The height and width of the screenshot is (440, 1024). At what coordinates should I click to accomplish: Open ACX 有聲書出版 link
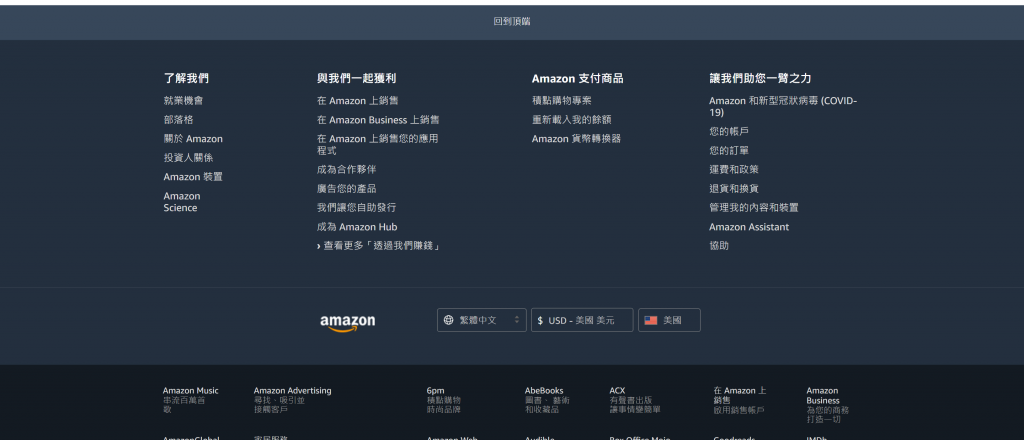coord(635,400)
